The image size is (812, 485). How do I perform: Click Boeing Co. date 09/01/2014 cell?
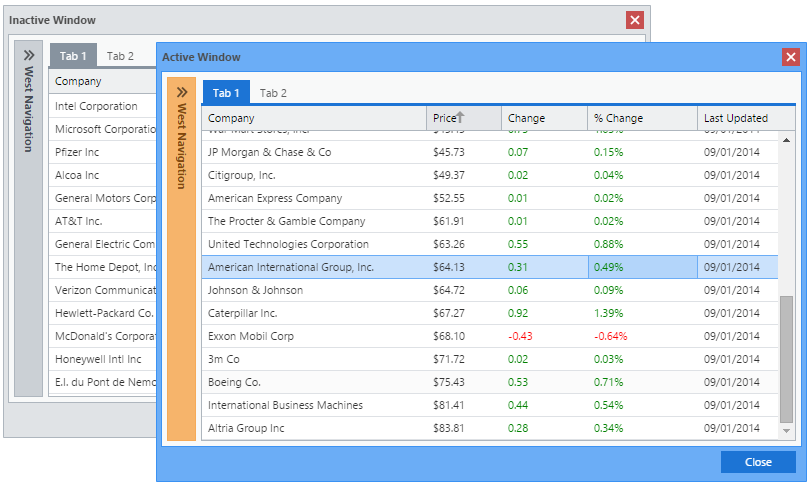[x=737, y=382]
